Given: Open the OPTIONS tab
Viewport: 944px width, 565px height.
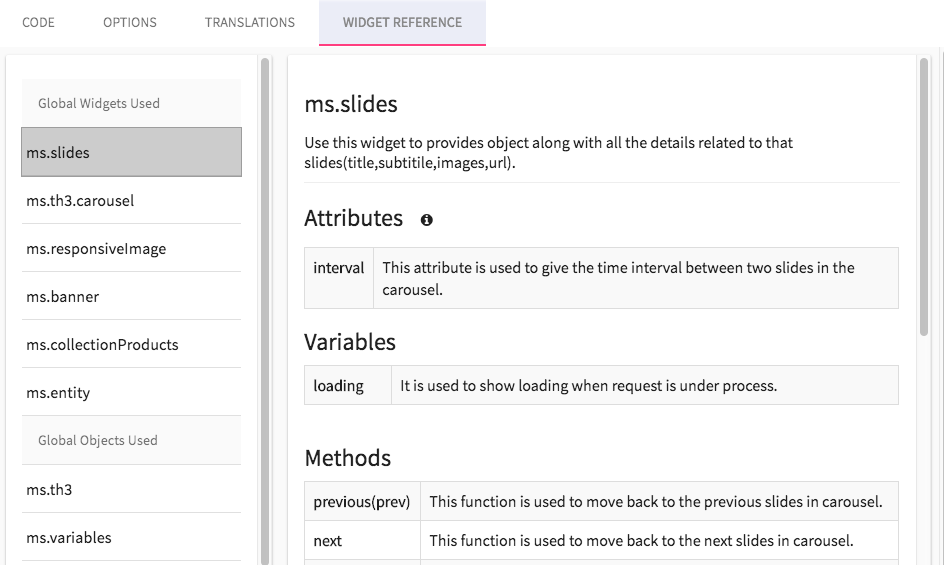Looking at the screenshot, I should [x=129, y=22].
